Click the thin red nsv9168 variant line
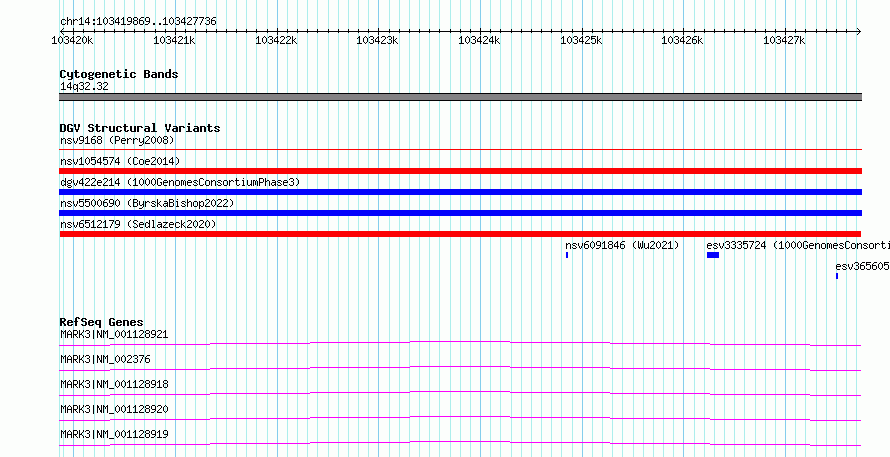 (x=460, y=150)
